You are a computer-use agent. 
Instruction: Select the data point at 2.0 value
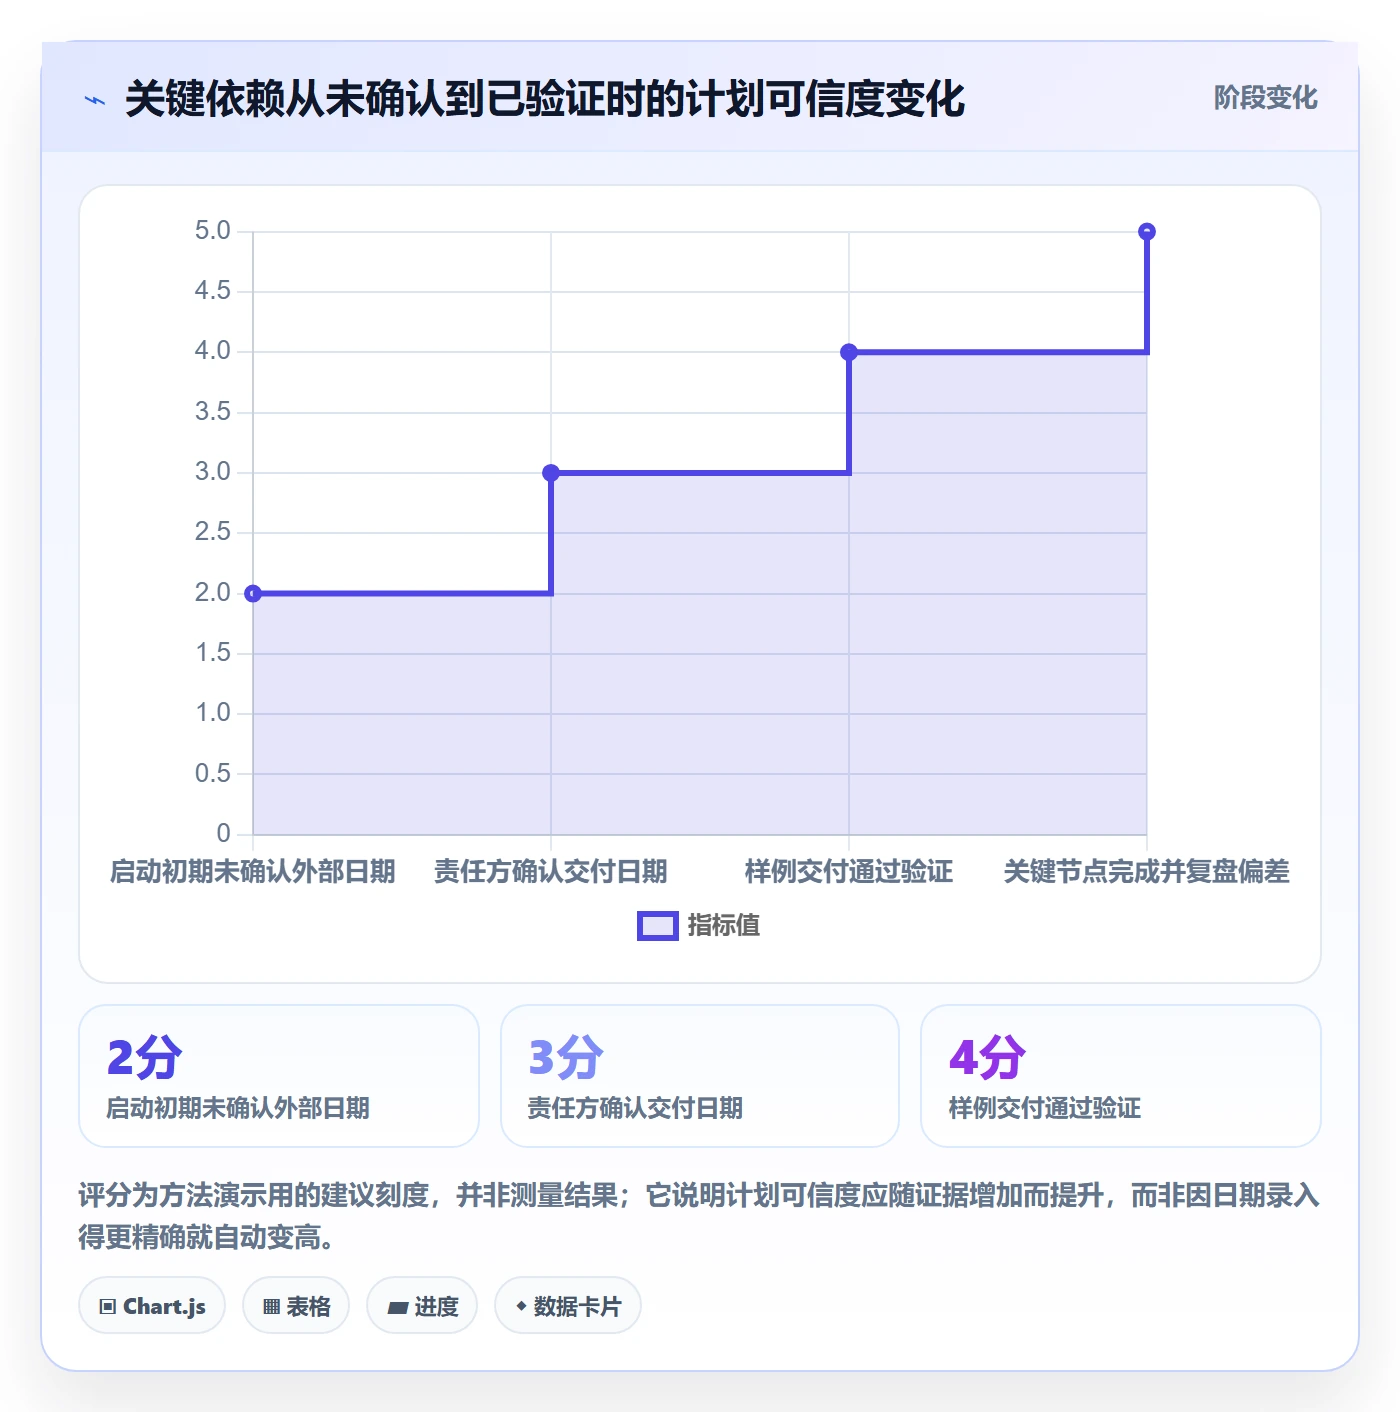click(x=253, y=594)
